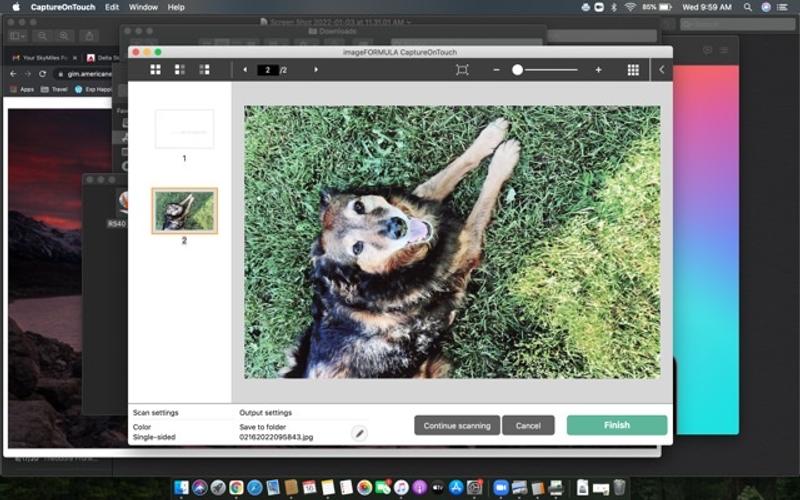Zoom out with the minus icon
This screenshot has width=800, height=500.
click(x=496, y=70)
